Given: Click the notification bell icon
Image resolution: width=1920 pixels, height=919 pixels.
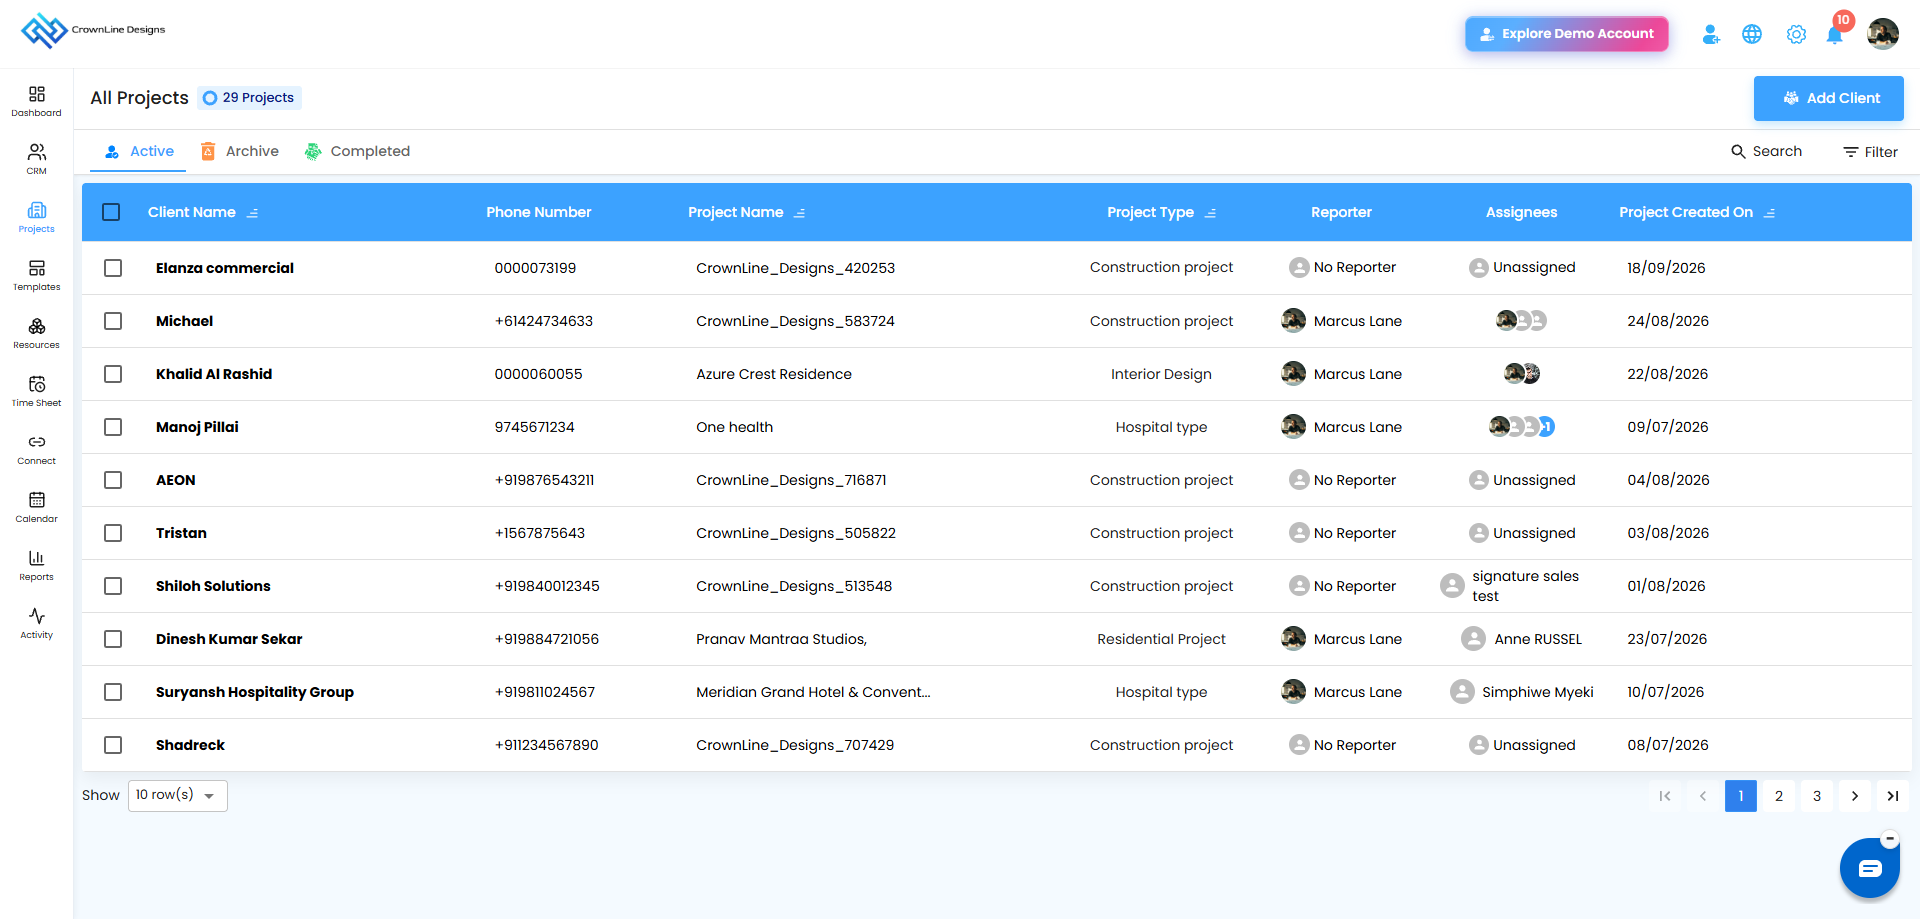Looking at the screenshot, I should click(x=1834, y=35).
